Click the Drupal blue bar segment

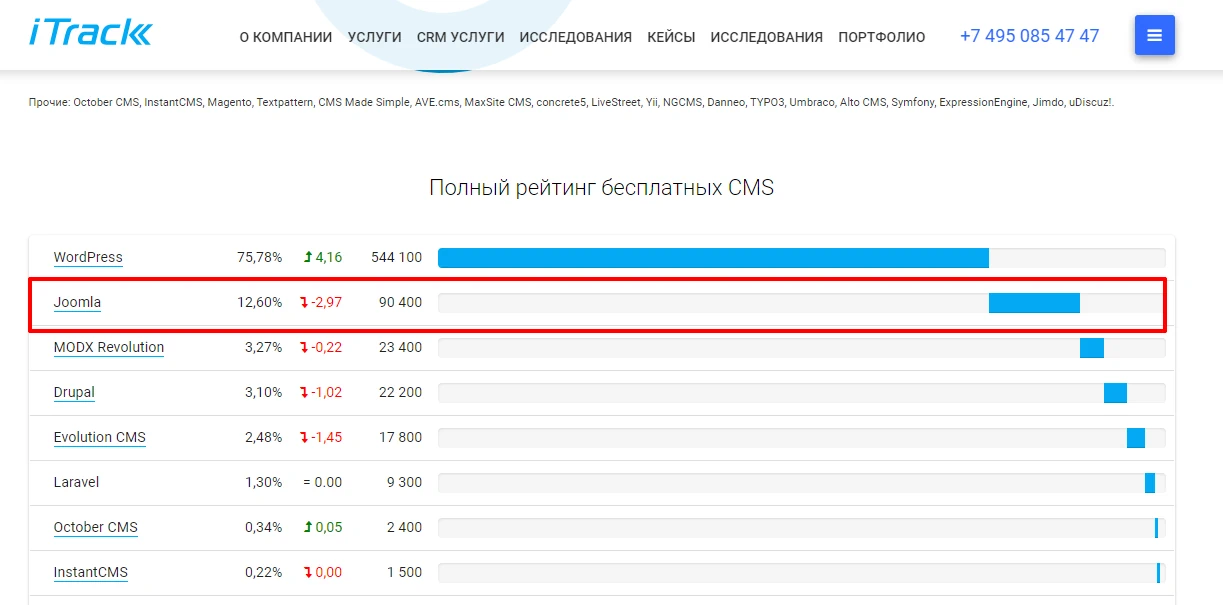[1115, 393]
